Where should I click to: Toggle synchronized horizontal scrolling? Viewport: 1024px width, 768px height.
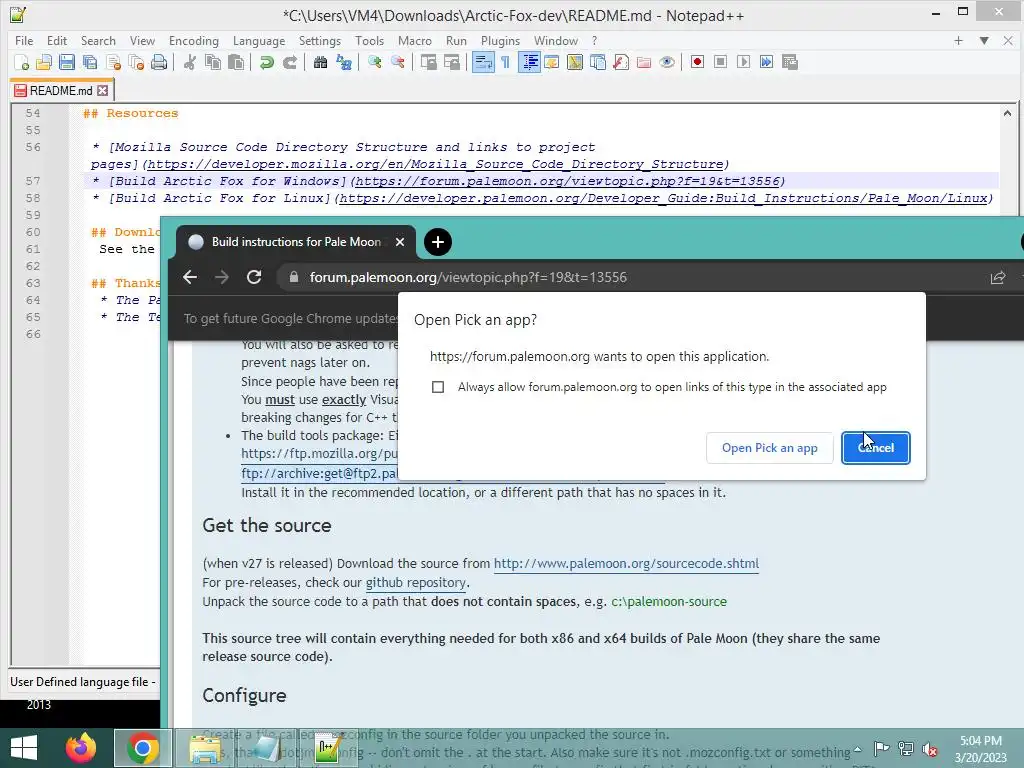pyautogui.click(x=451, y=62)
